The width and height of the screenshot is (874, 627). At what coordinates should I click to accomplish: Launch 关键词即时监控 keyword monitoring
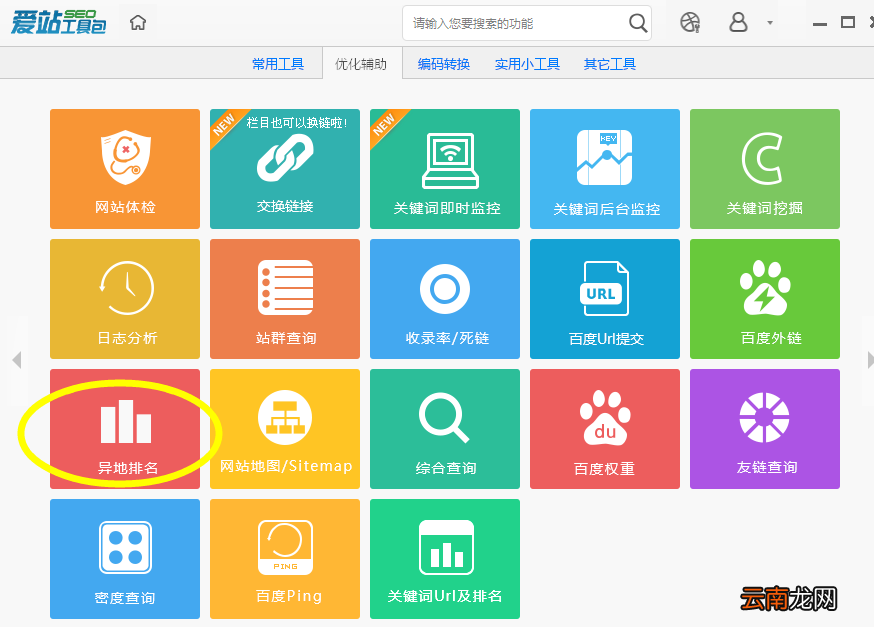pos(445,169)
